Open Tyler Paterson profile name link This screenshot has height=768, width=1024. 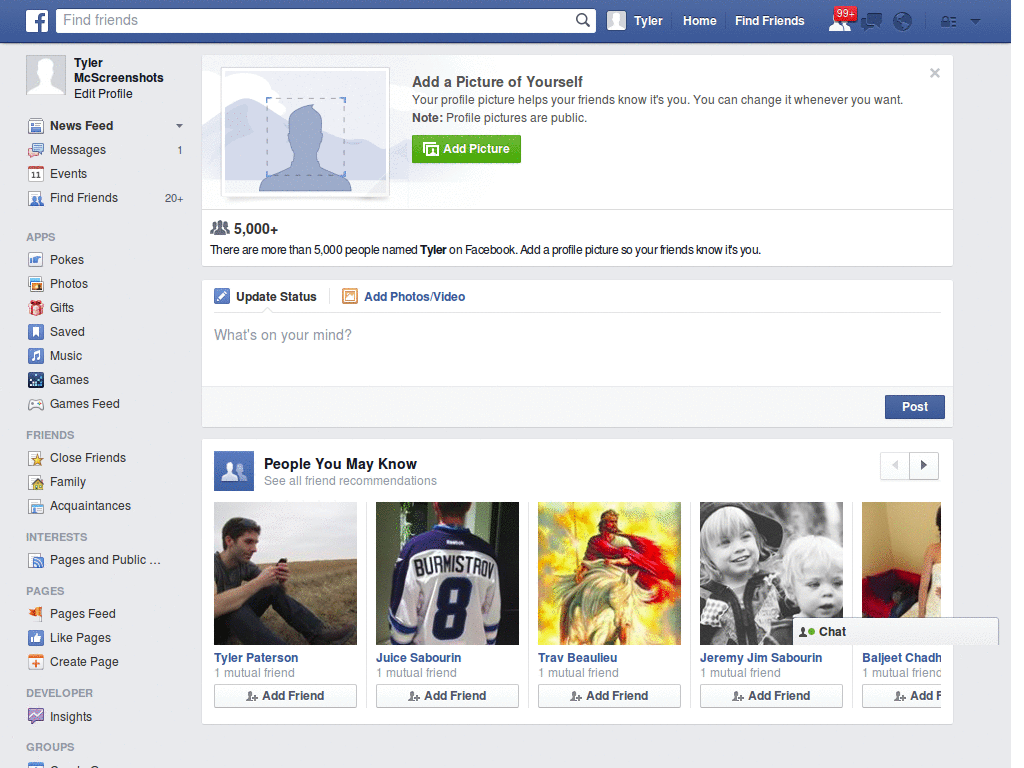[x=256, y=658]
